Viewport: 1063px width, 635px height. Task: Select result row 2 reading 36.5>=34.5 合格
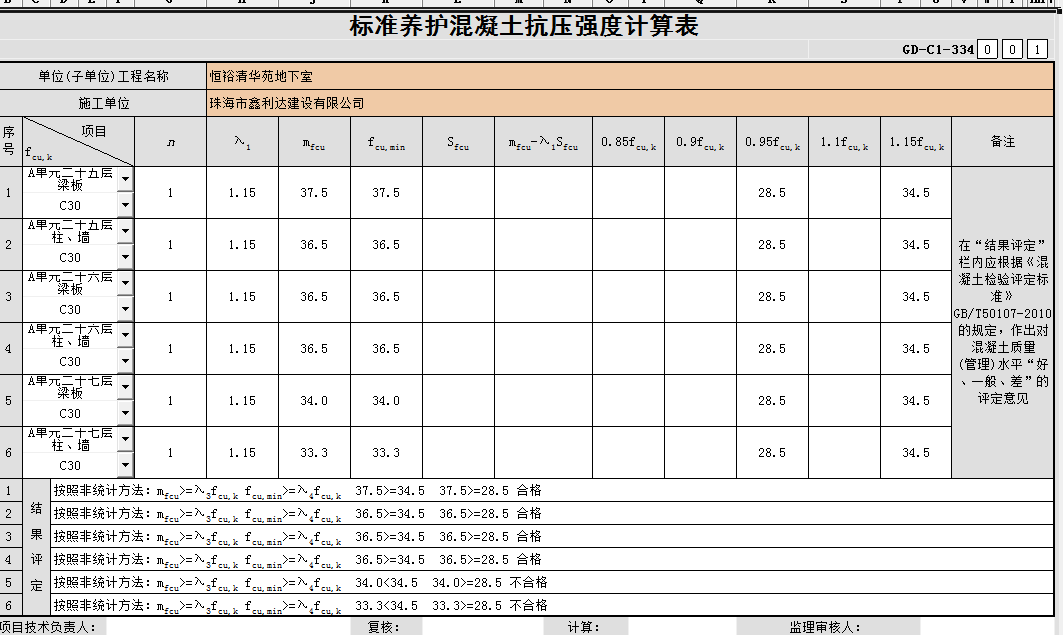552,514
